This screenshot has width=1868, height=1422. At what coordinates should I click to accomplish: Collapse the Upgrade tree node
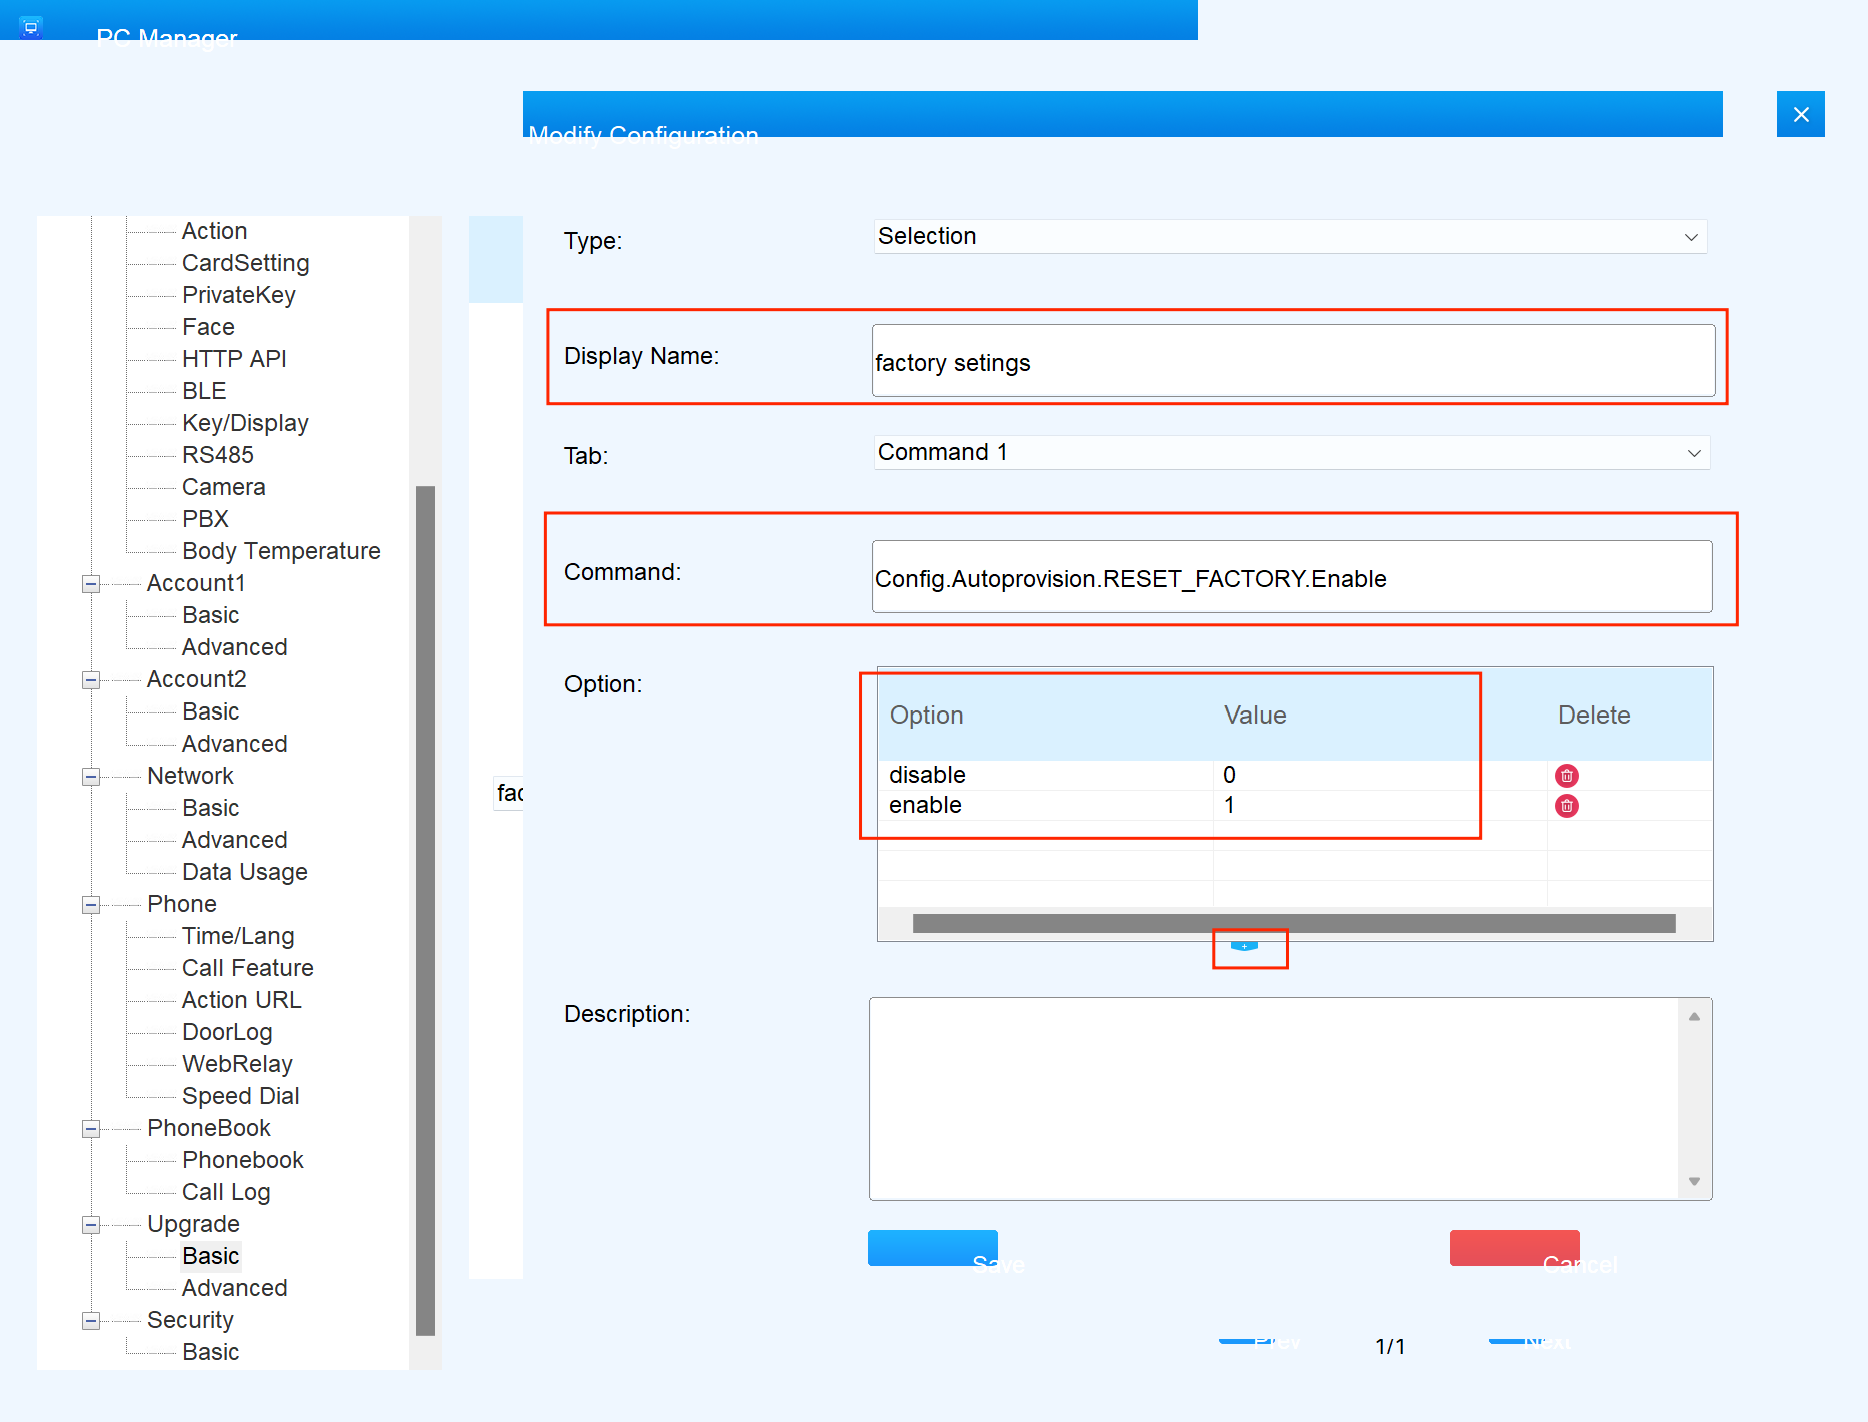tap(91, 1225)
